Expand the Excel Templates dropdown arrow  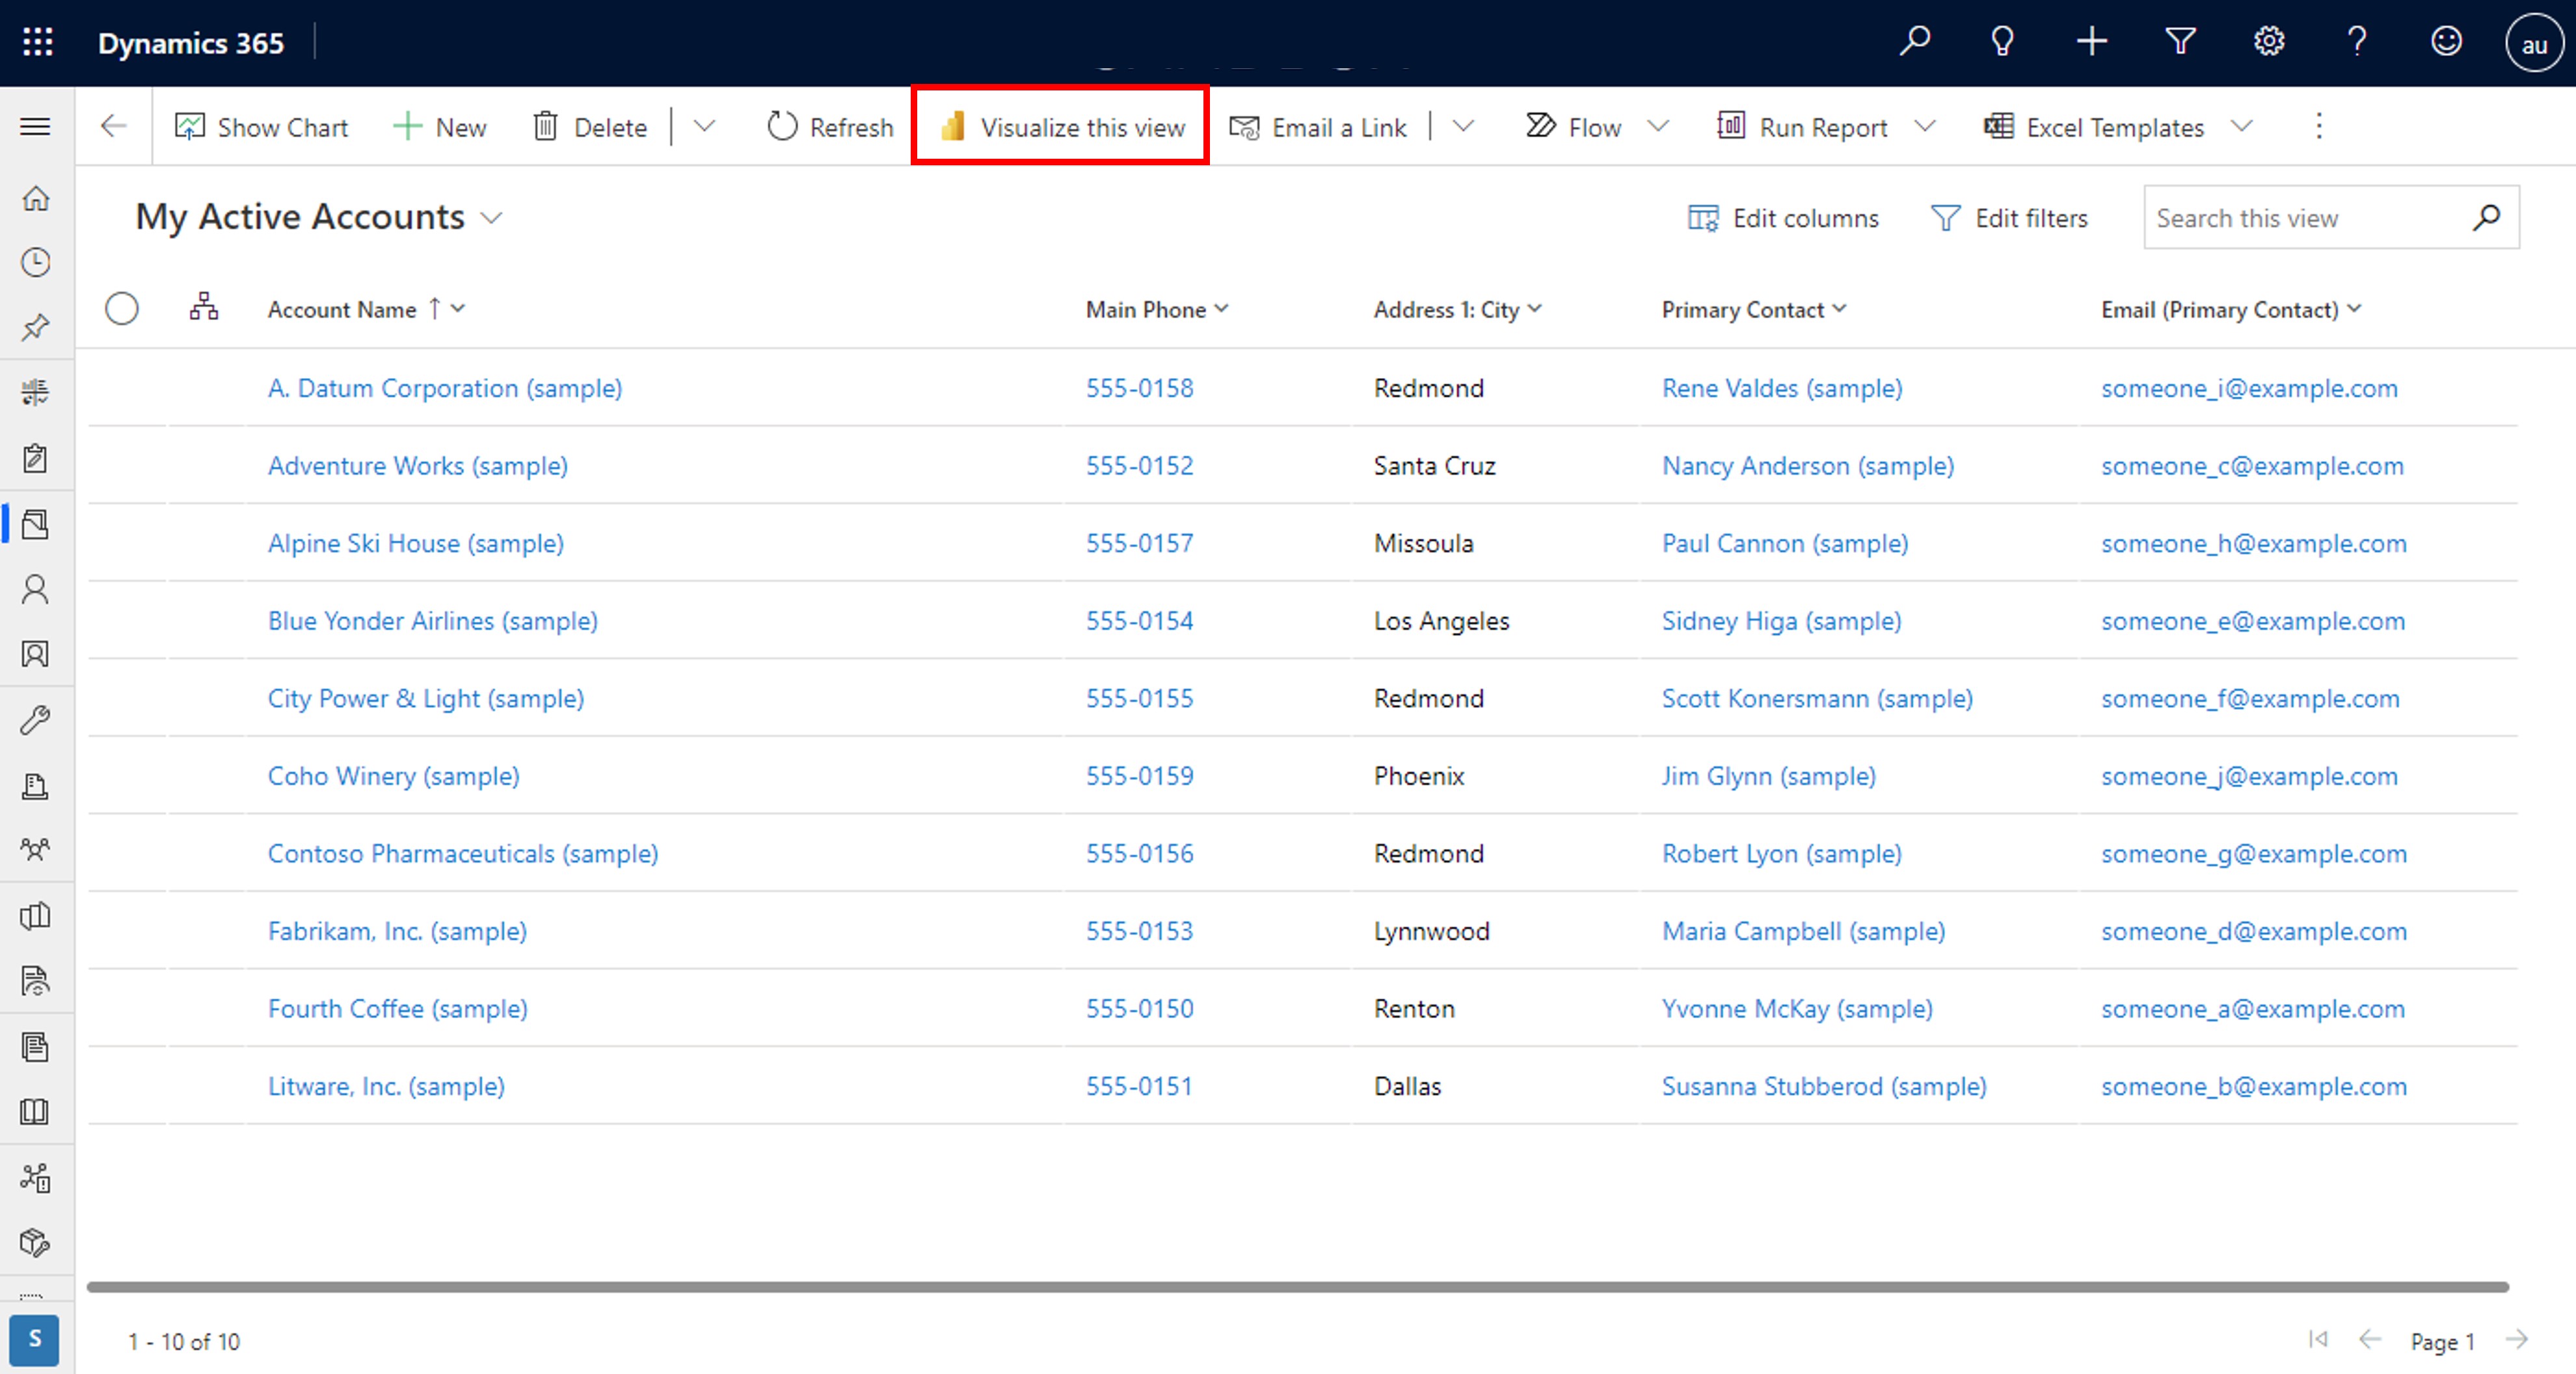coord(2242,126)
